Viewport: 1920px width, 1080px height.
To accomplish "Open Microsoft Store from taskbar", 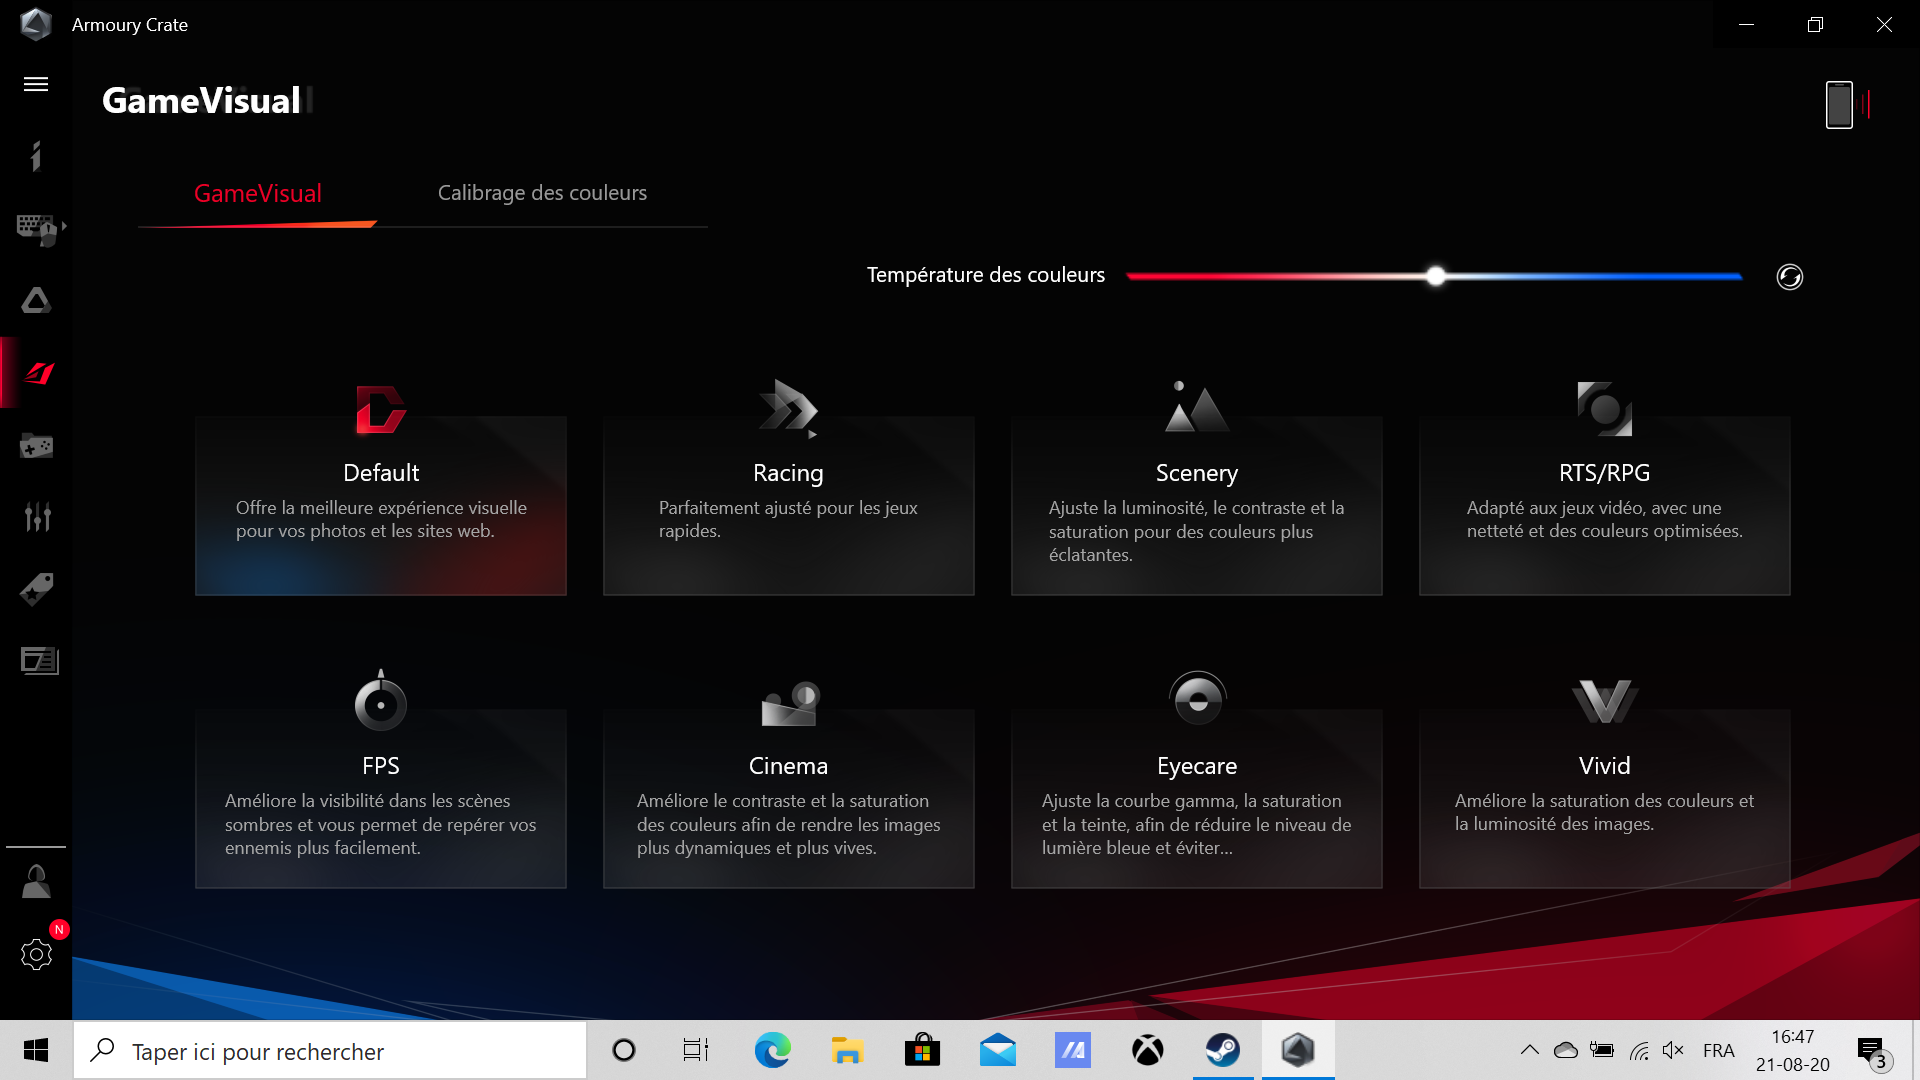I will click(x=922, y=1050).
